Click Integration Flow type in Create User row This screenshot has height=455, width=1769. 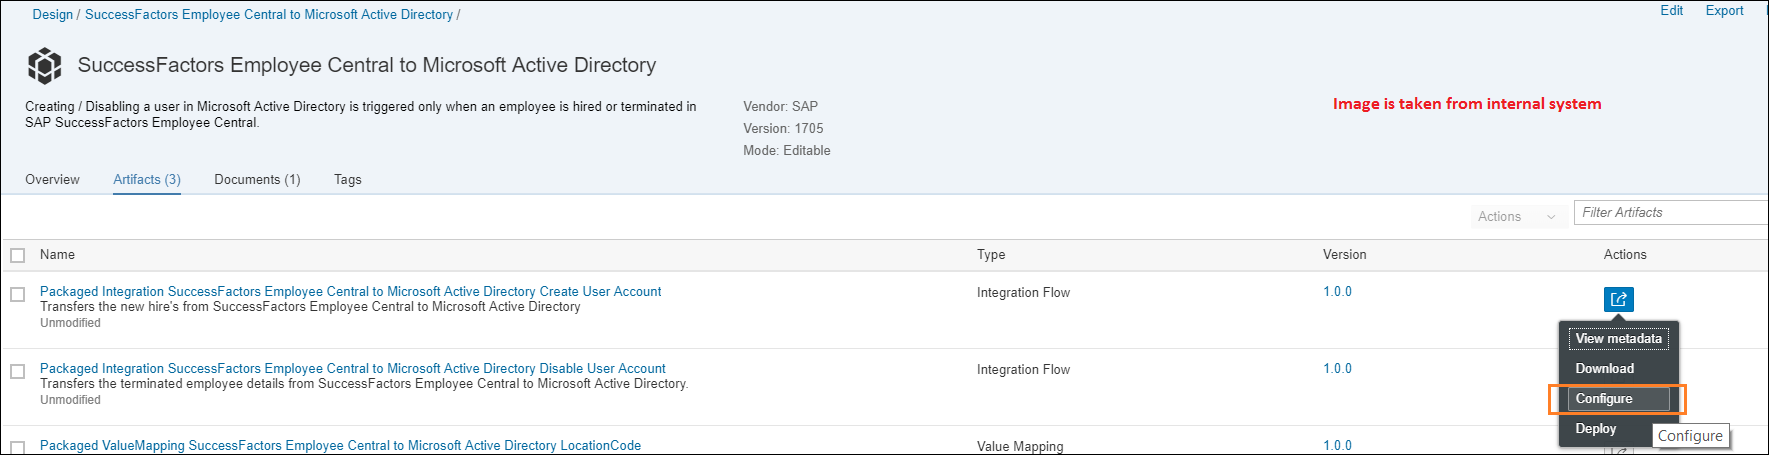pos(1023,293)
